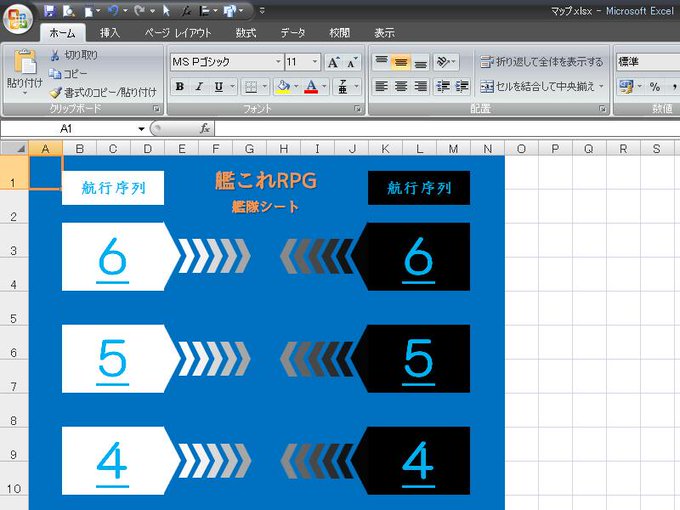680x510 pixels.
Task: Open alignment group dialog launcher
Action: pyautogui.click(x=602, y=109)
